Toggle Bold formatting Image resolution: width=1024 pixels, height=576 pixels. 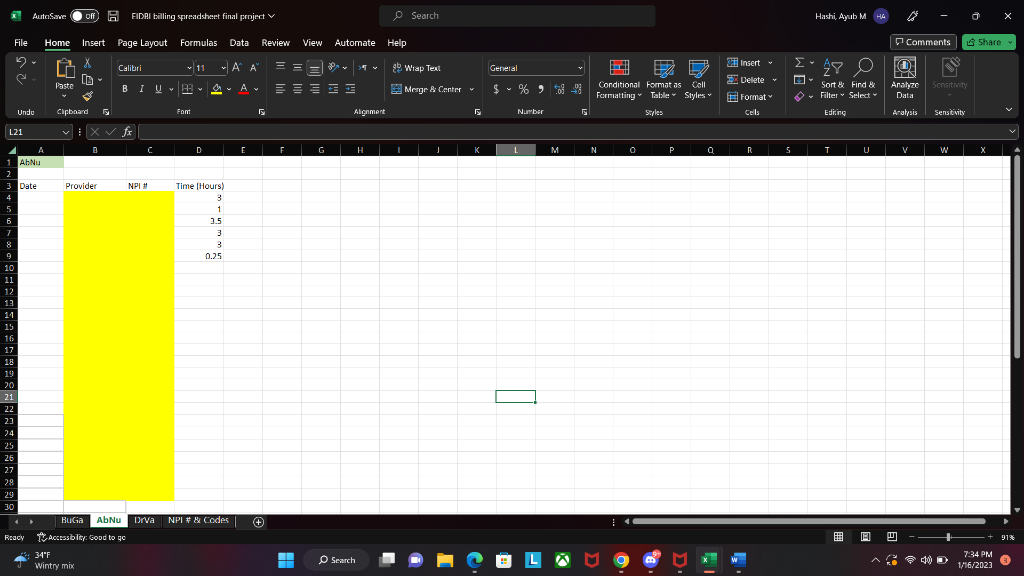tap(125, 89)
